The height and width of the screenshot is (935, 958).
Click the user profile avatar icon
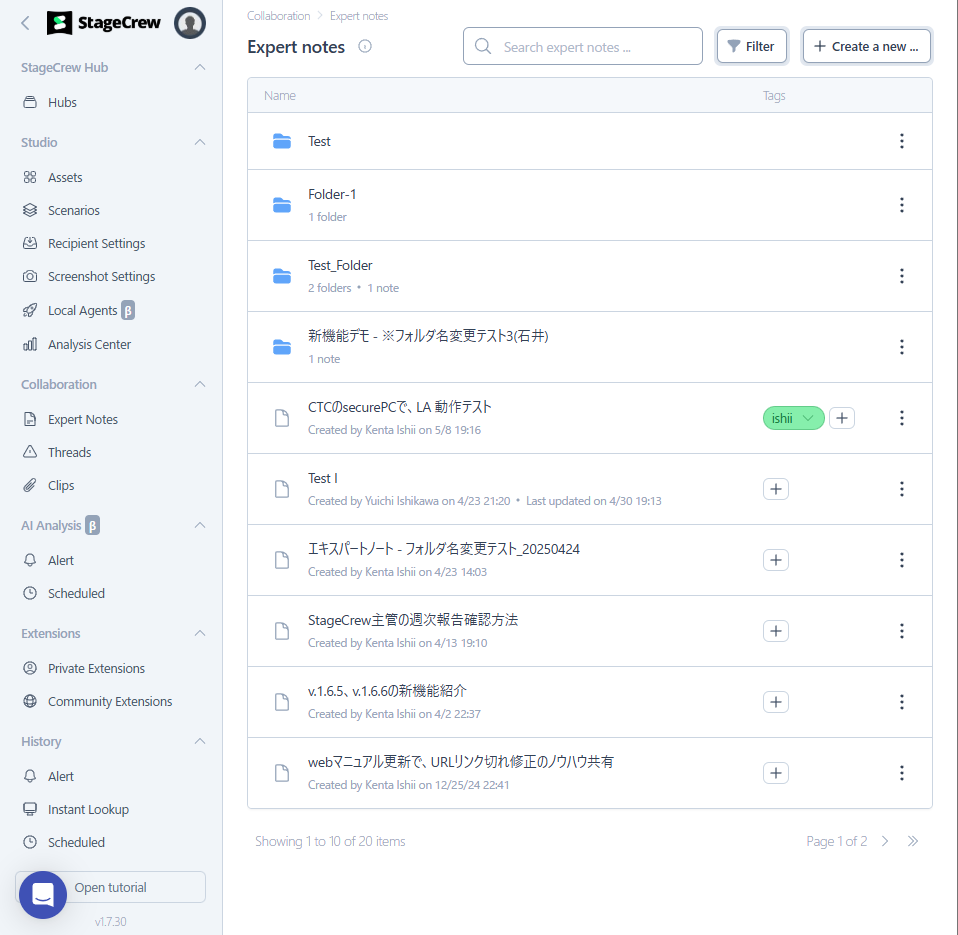(x=190, y=23)
